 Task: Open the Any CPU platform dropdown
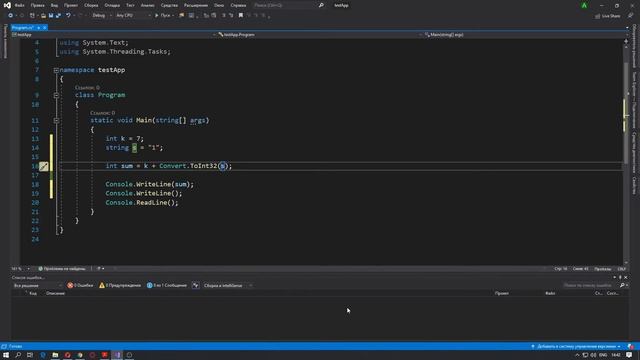[x=133, y=16]
